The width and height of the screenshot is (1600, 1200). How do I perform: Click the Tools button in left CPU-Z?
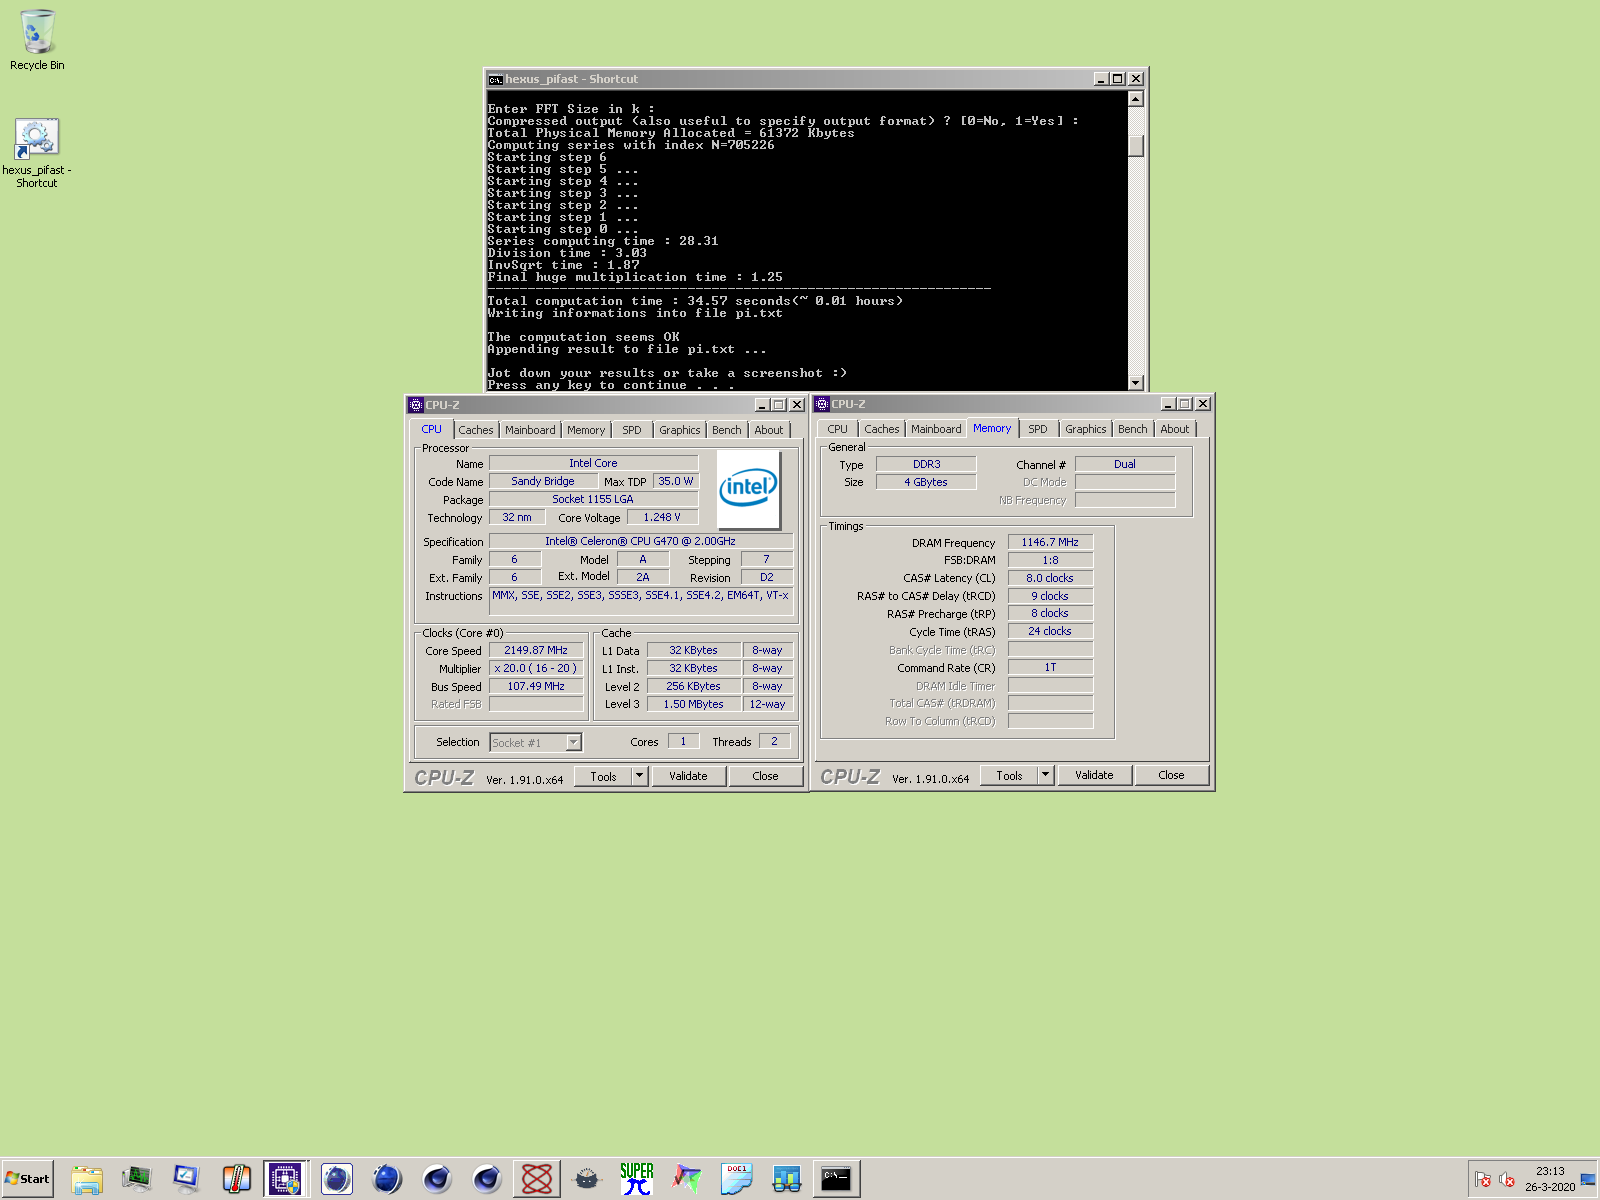click(603, 776)
